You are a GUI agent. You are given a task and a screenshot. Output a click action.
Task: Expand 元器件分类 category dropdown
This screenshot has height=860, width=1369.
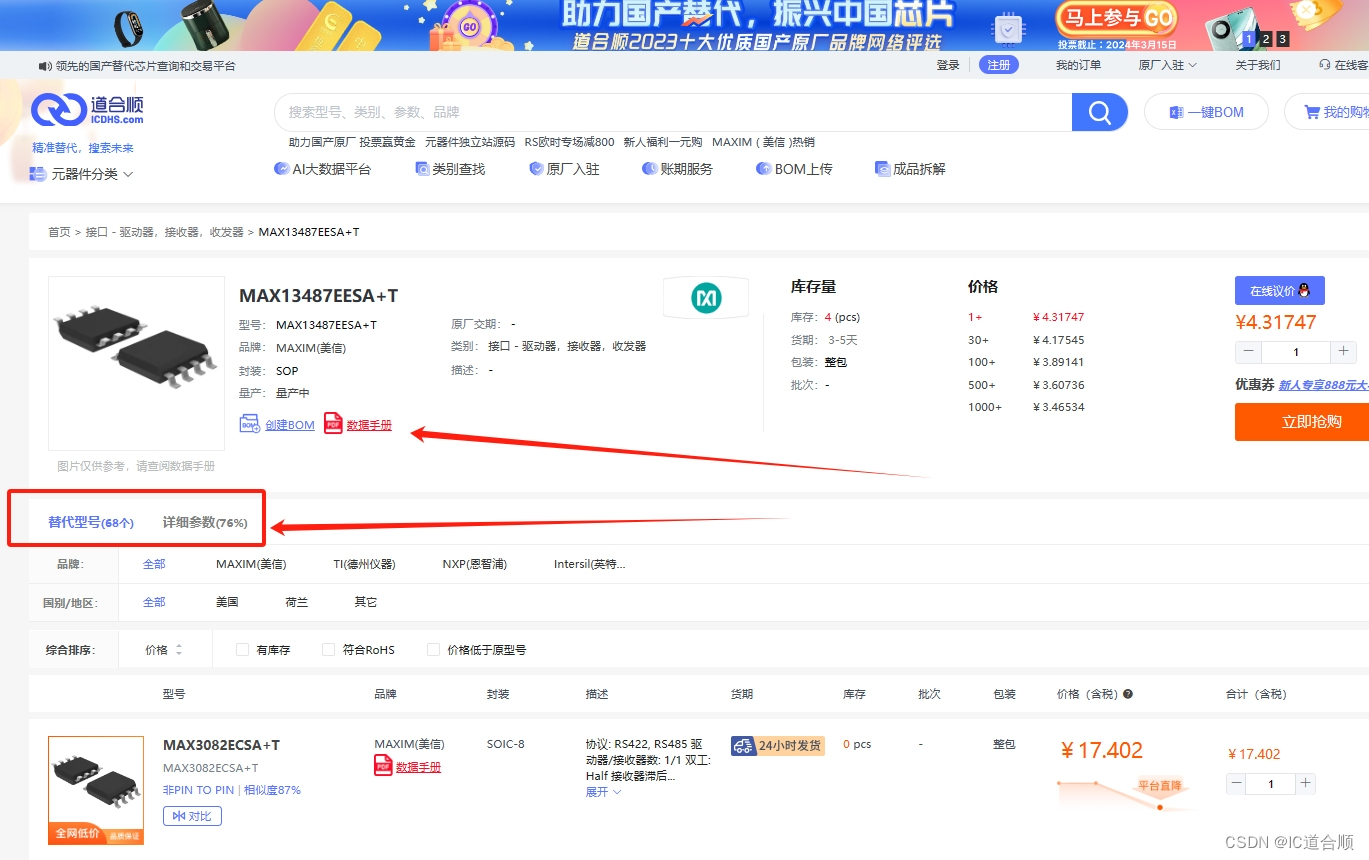tap(81, 174)
